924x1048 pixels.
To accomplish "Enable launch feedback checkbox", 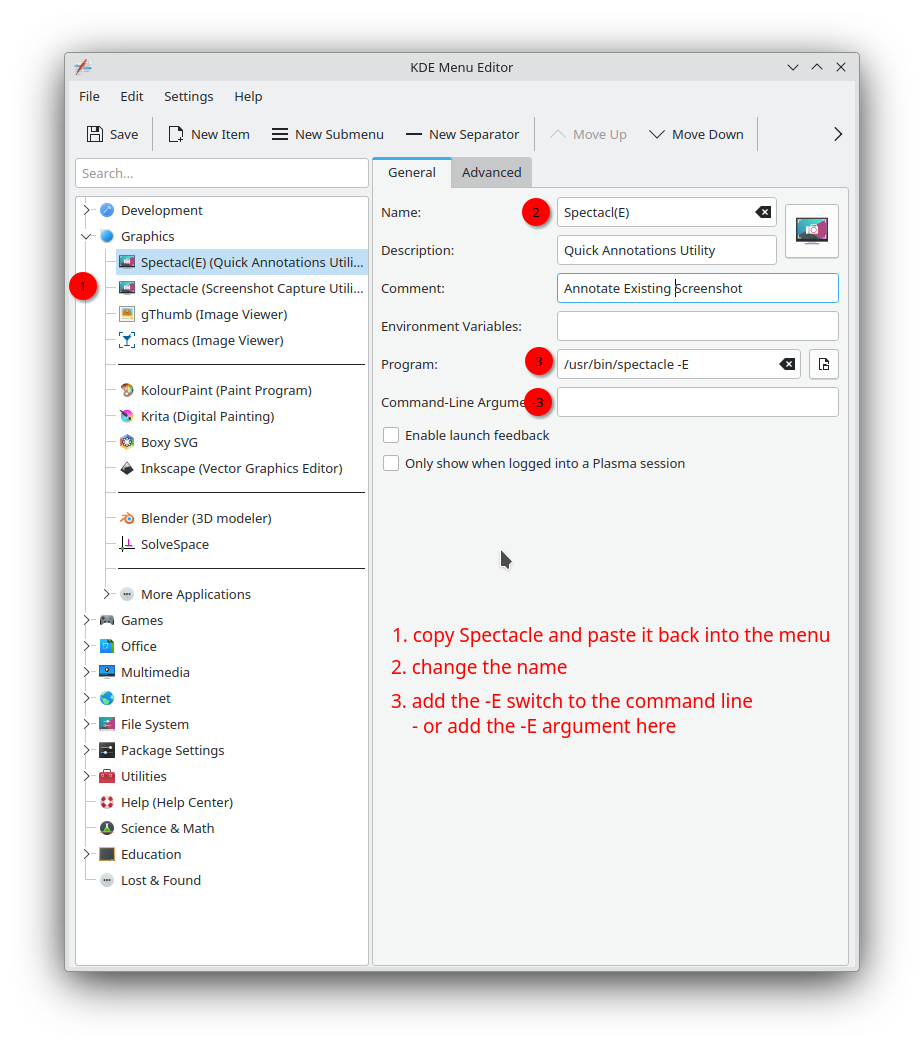I will (x=391, y=435).
